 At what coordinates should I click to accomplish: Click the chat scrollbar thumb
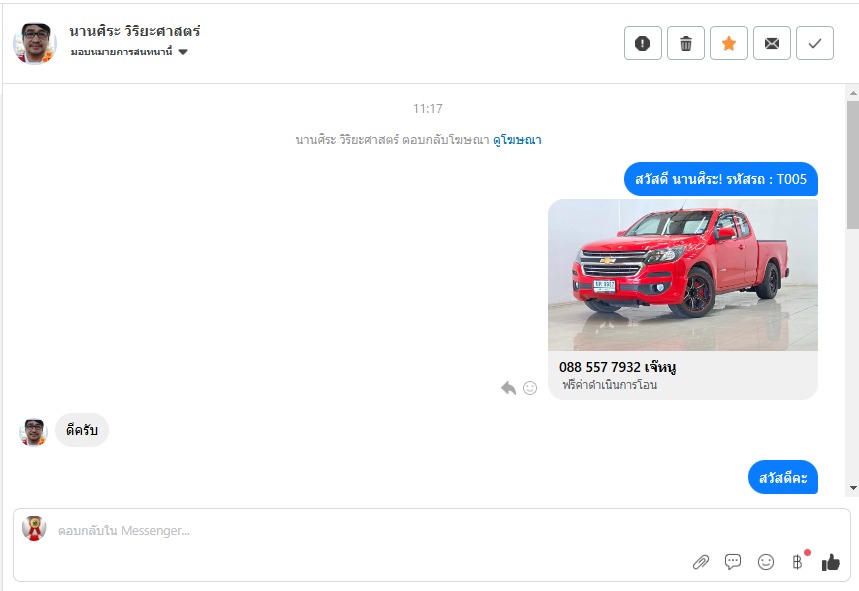coord(853,164)
